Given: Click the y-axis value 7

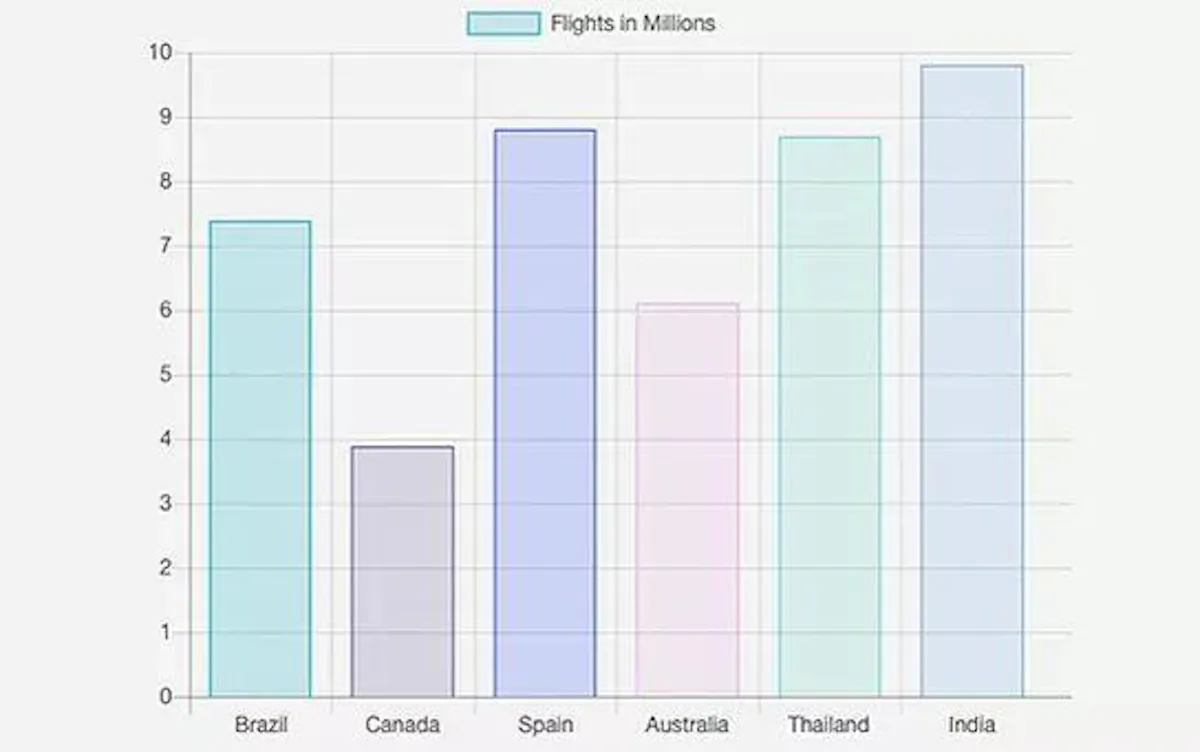Looking at the screenshot, I should (167, 246).
